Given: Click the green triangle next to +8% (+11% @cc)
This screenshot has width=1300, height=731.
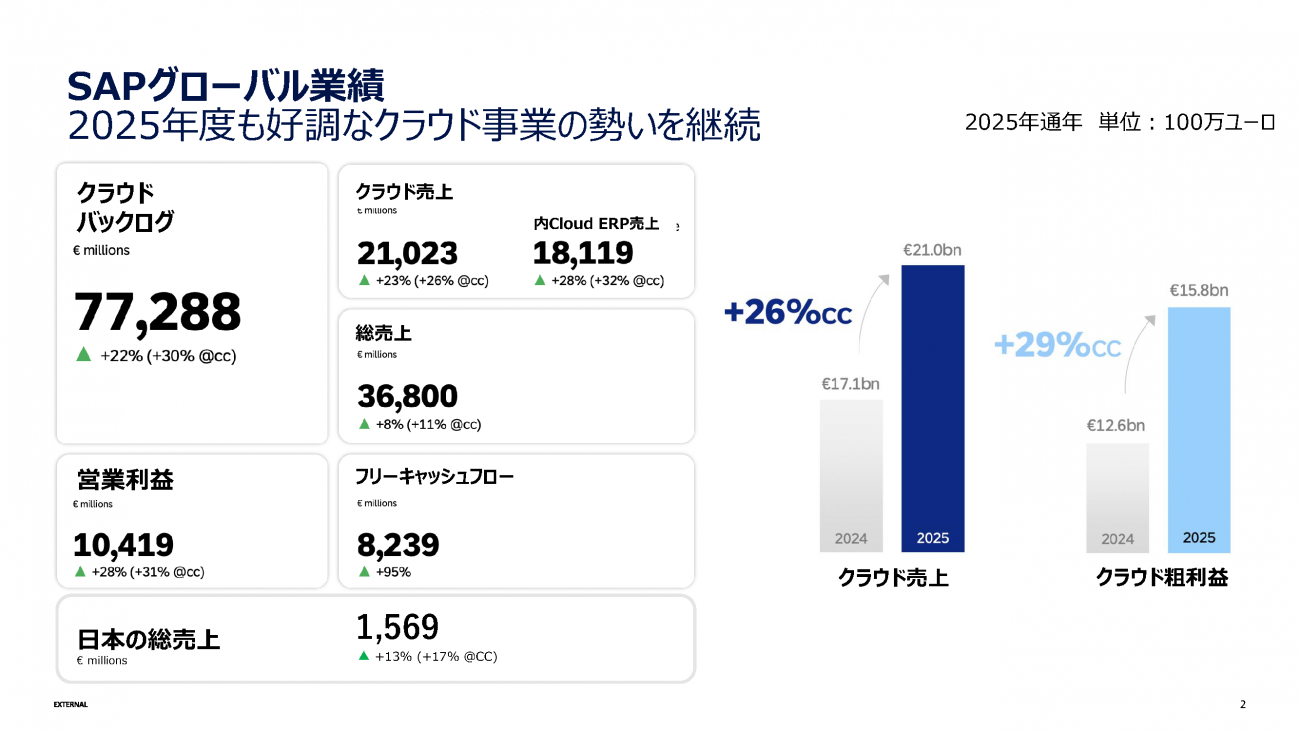Looking at the screenshot, I should [365, 424].
